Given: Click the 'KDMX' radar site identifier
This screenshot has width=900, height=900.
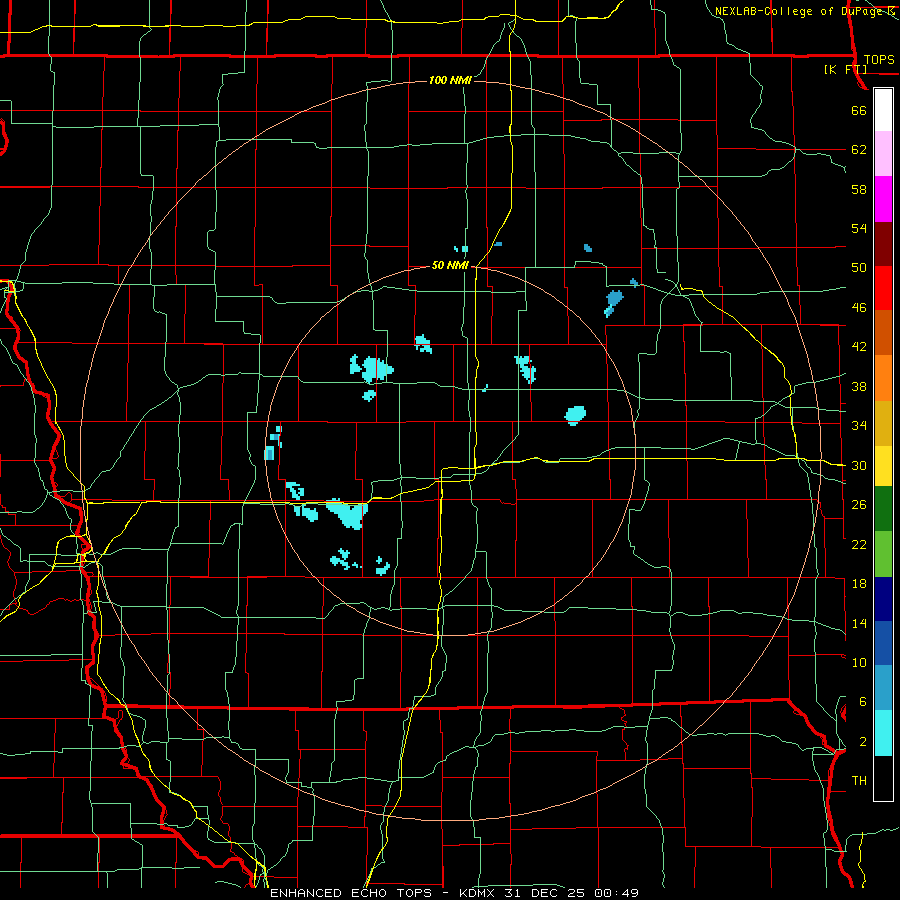Looking at the screenshot, I should tap(479, 893).
